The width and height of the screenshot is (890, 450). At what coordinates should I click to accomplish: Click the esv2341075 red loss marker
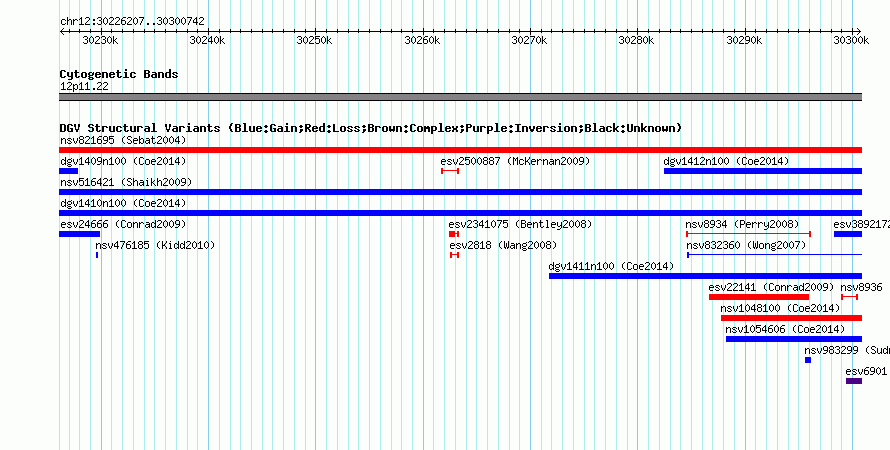click(x=454, y=234)
